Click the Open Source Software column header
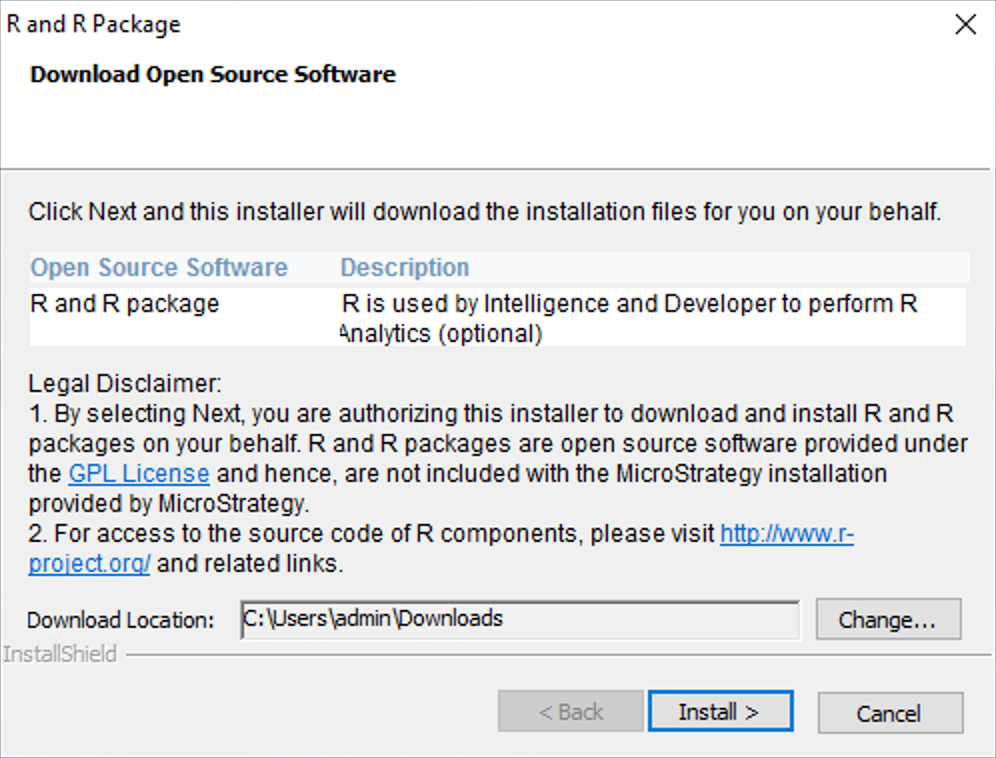The image size is (996, 758). tap(158, 267)
